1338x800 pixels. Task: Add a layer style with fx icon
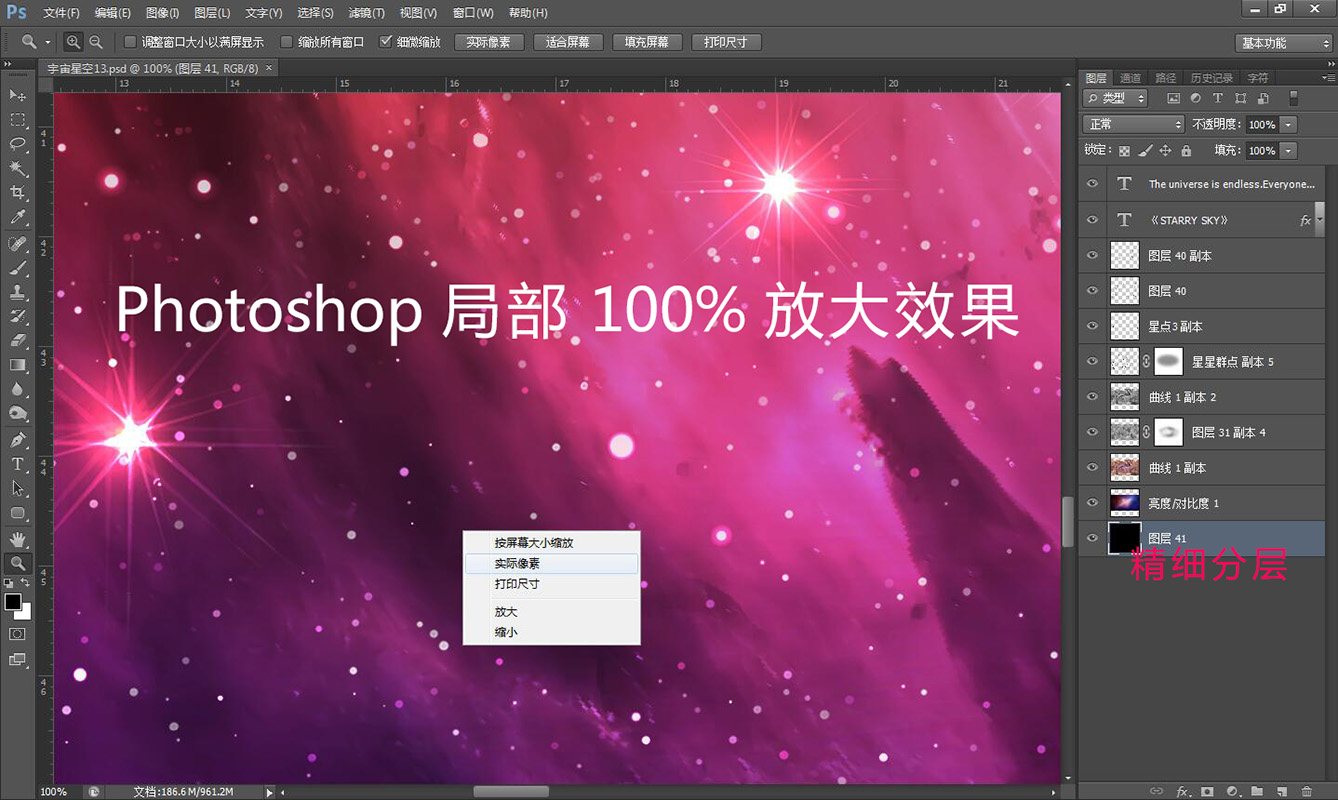(x=1183, y=791)
